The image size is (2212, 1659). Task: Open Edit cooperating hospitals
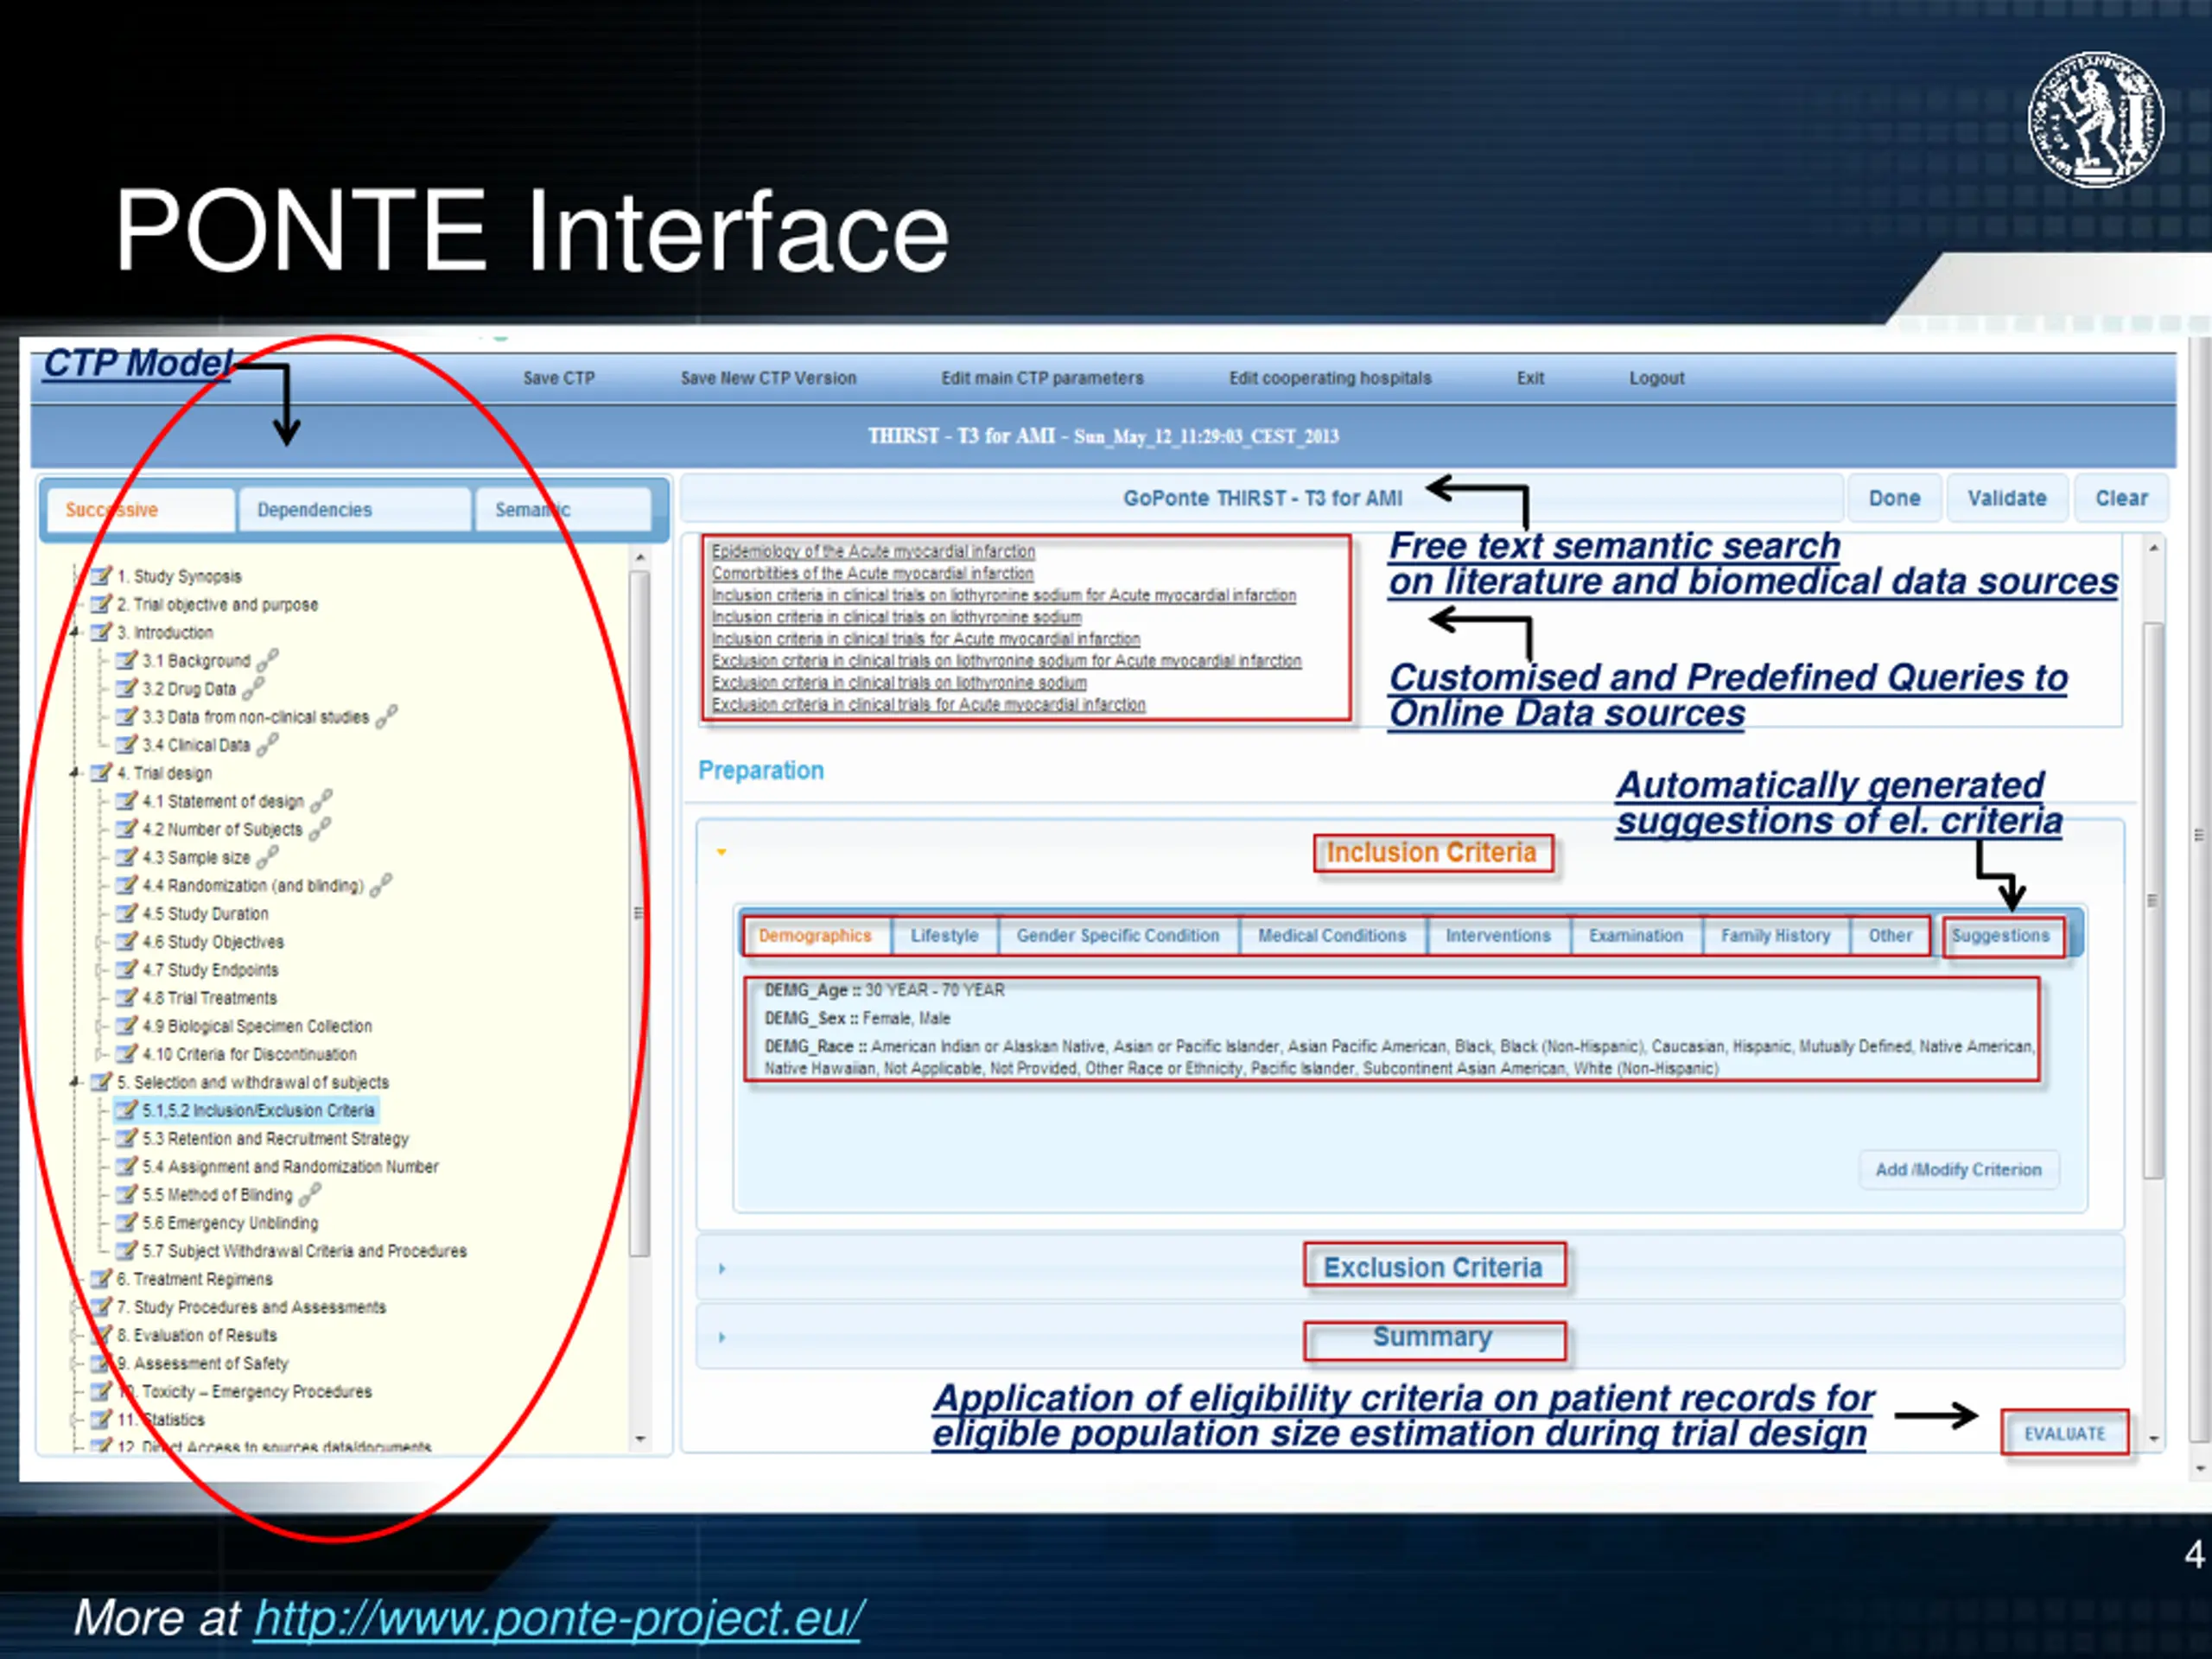coord(1330,378)
